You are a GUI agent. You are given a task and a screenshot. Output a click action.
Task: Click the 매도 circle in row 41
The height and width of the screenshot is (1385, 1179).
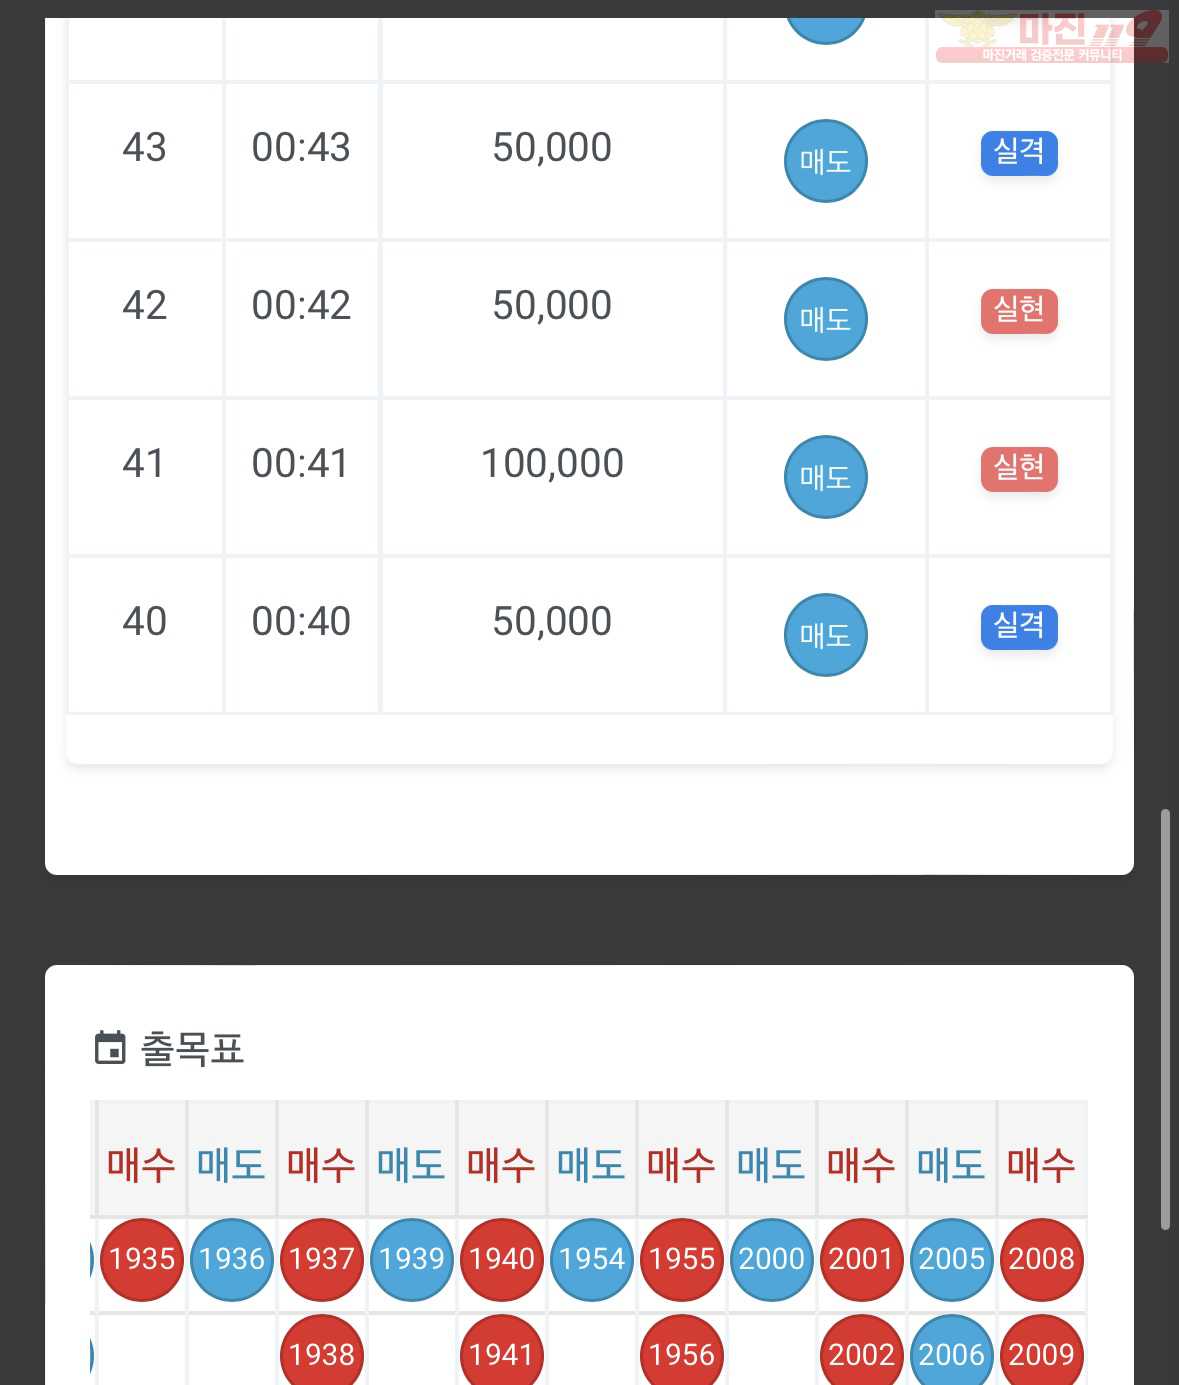click(x=825, y=477)
